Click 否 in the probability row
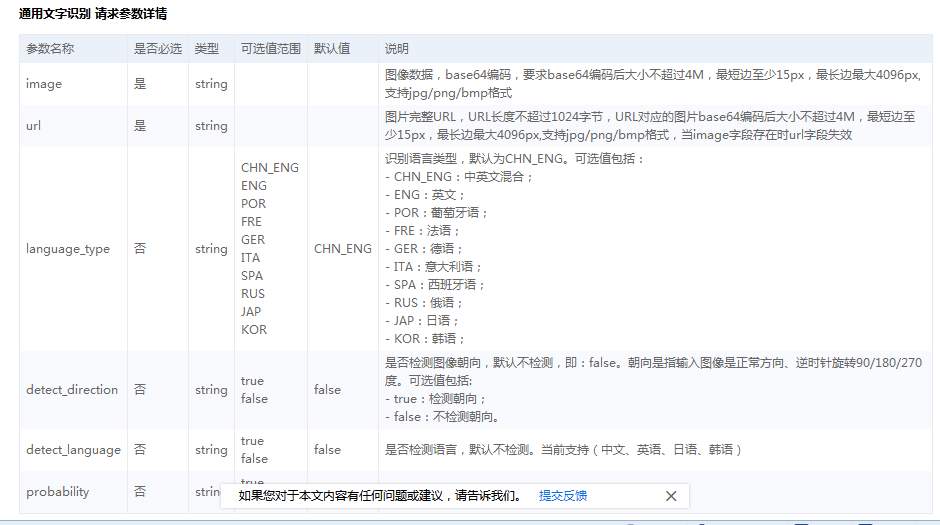 tap(140, 491)
